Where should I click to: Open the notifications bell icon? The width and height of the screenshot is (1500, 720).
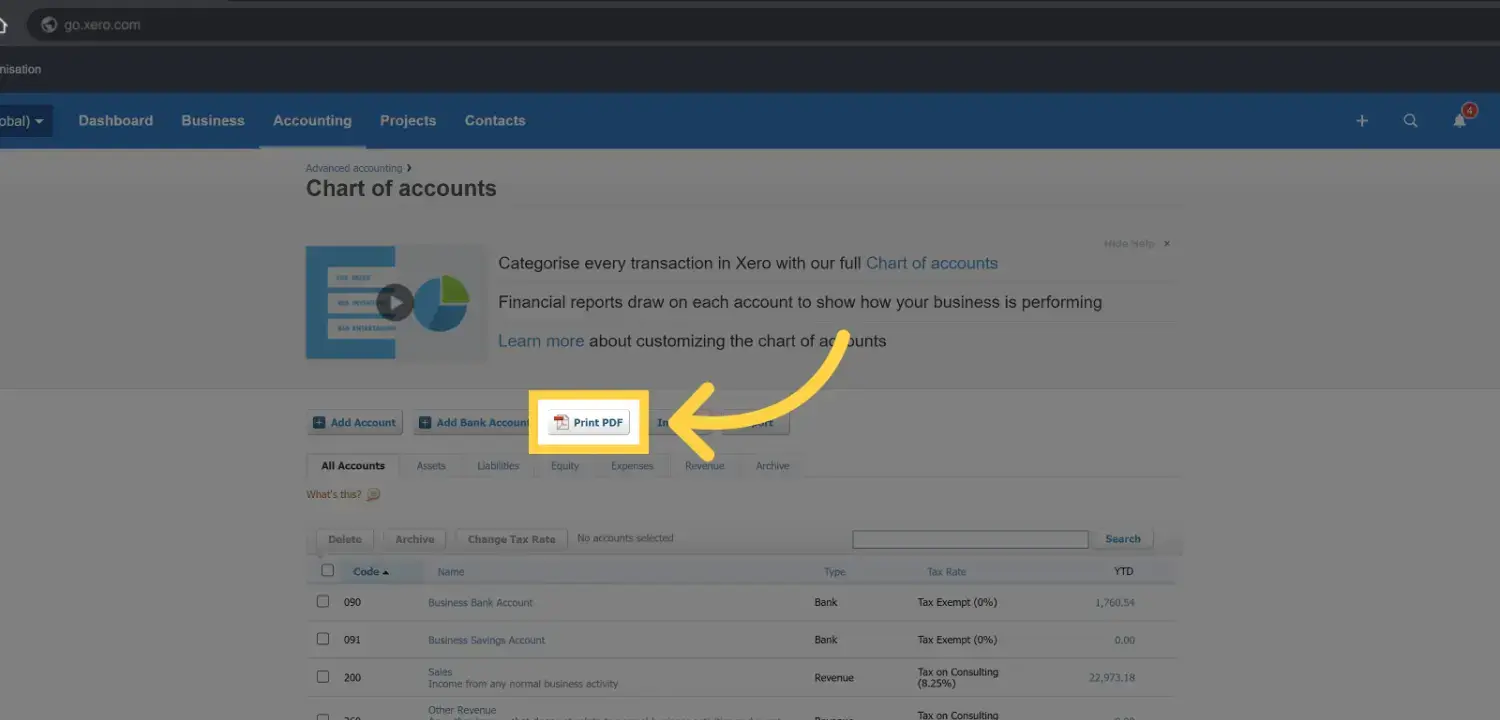(1460, 120)
